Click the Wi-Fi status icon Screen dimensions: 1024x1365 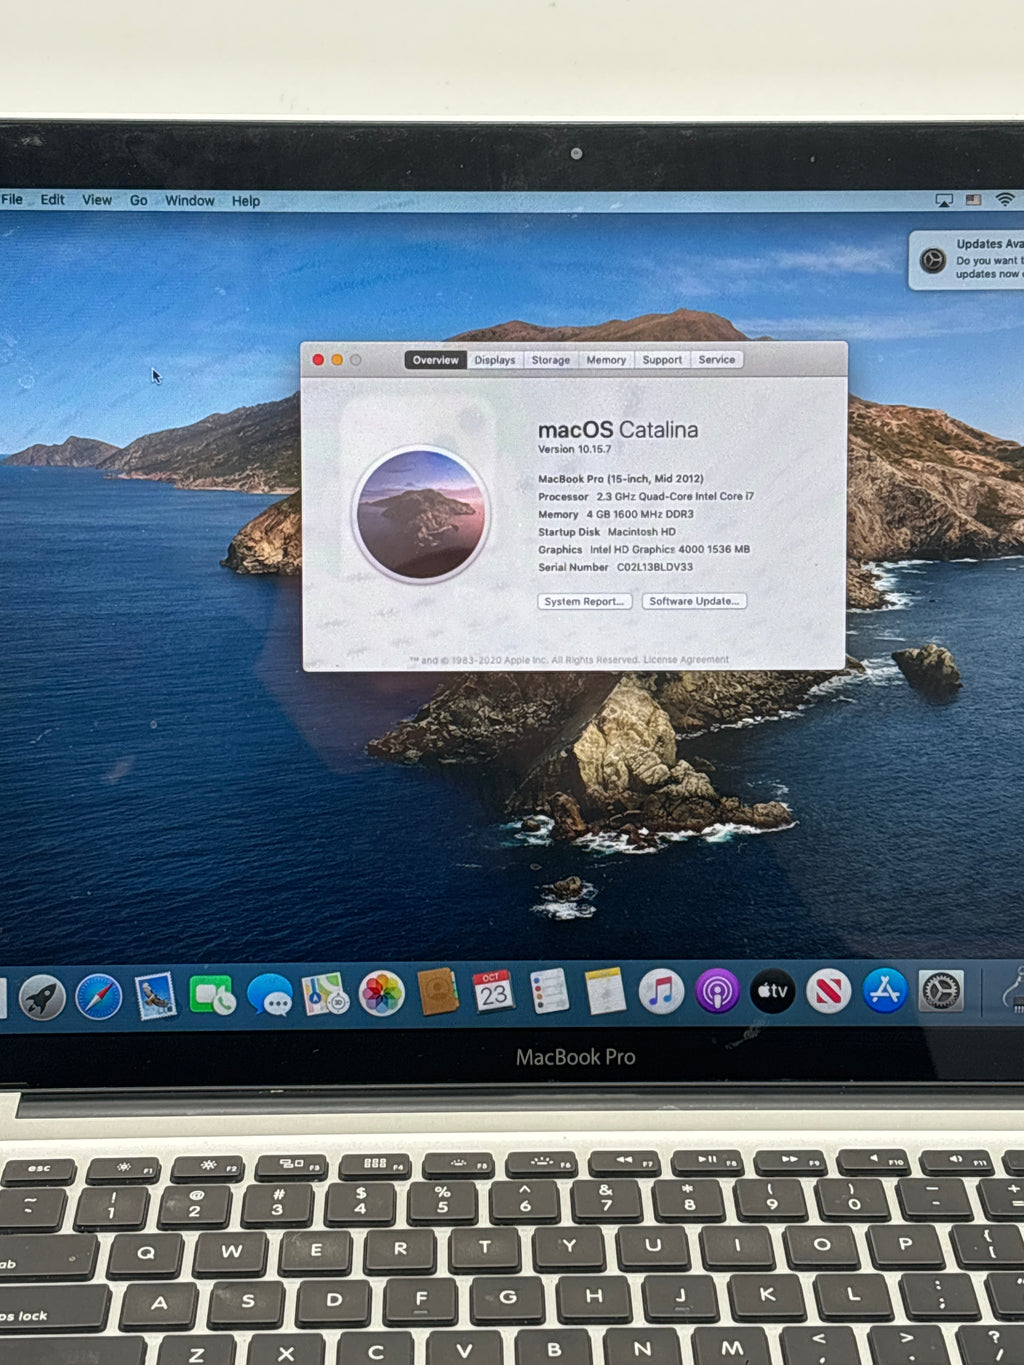tap(1005, 200)
